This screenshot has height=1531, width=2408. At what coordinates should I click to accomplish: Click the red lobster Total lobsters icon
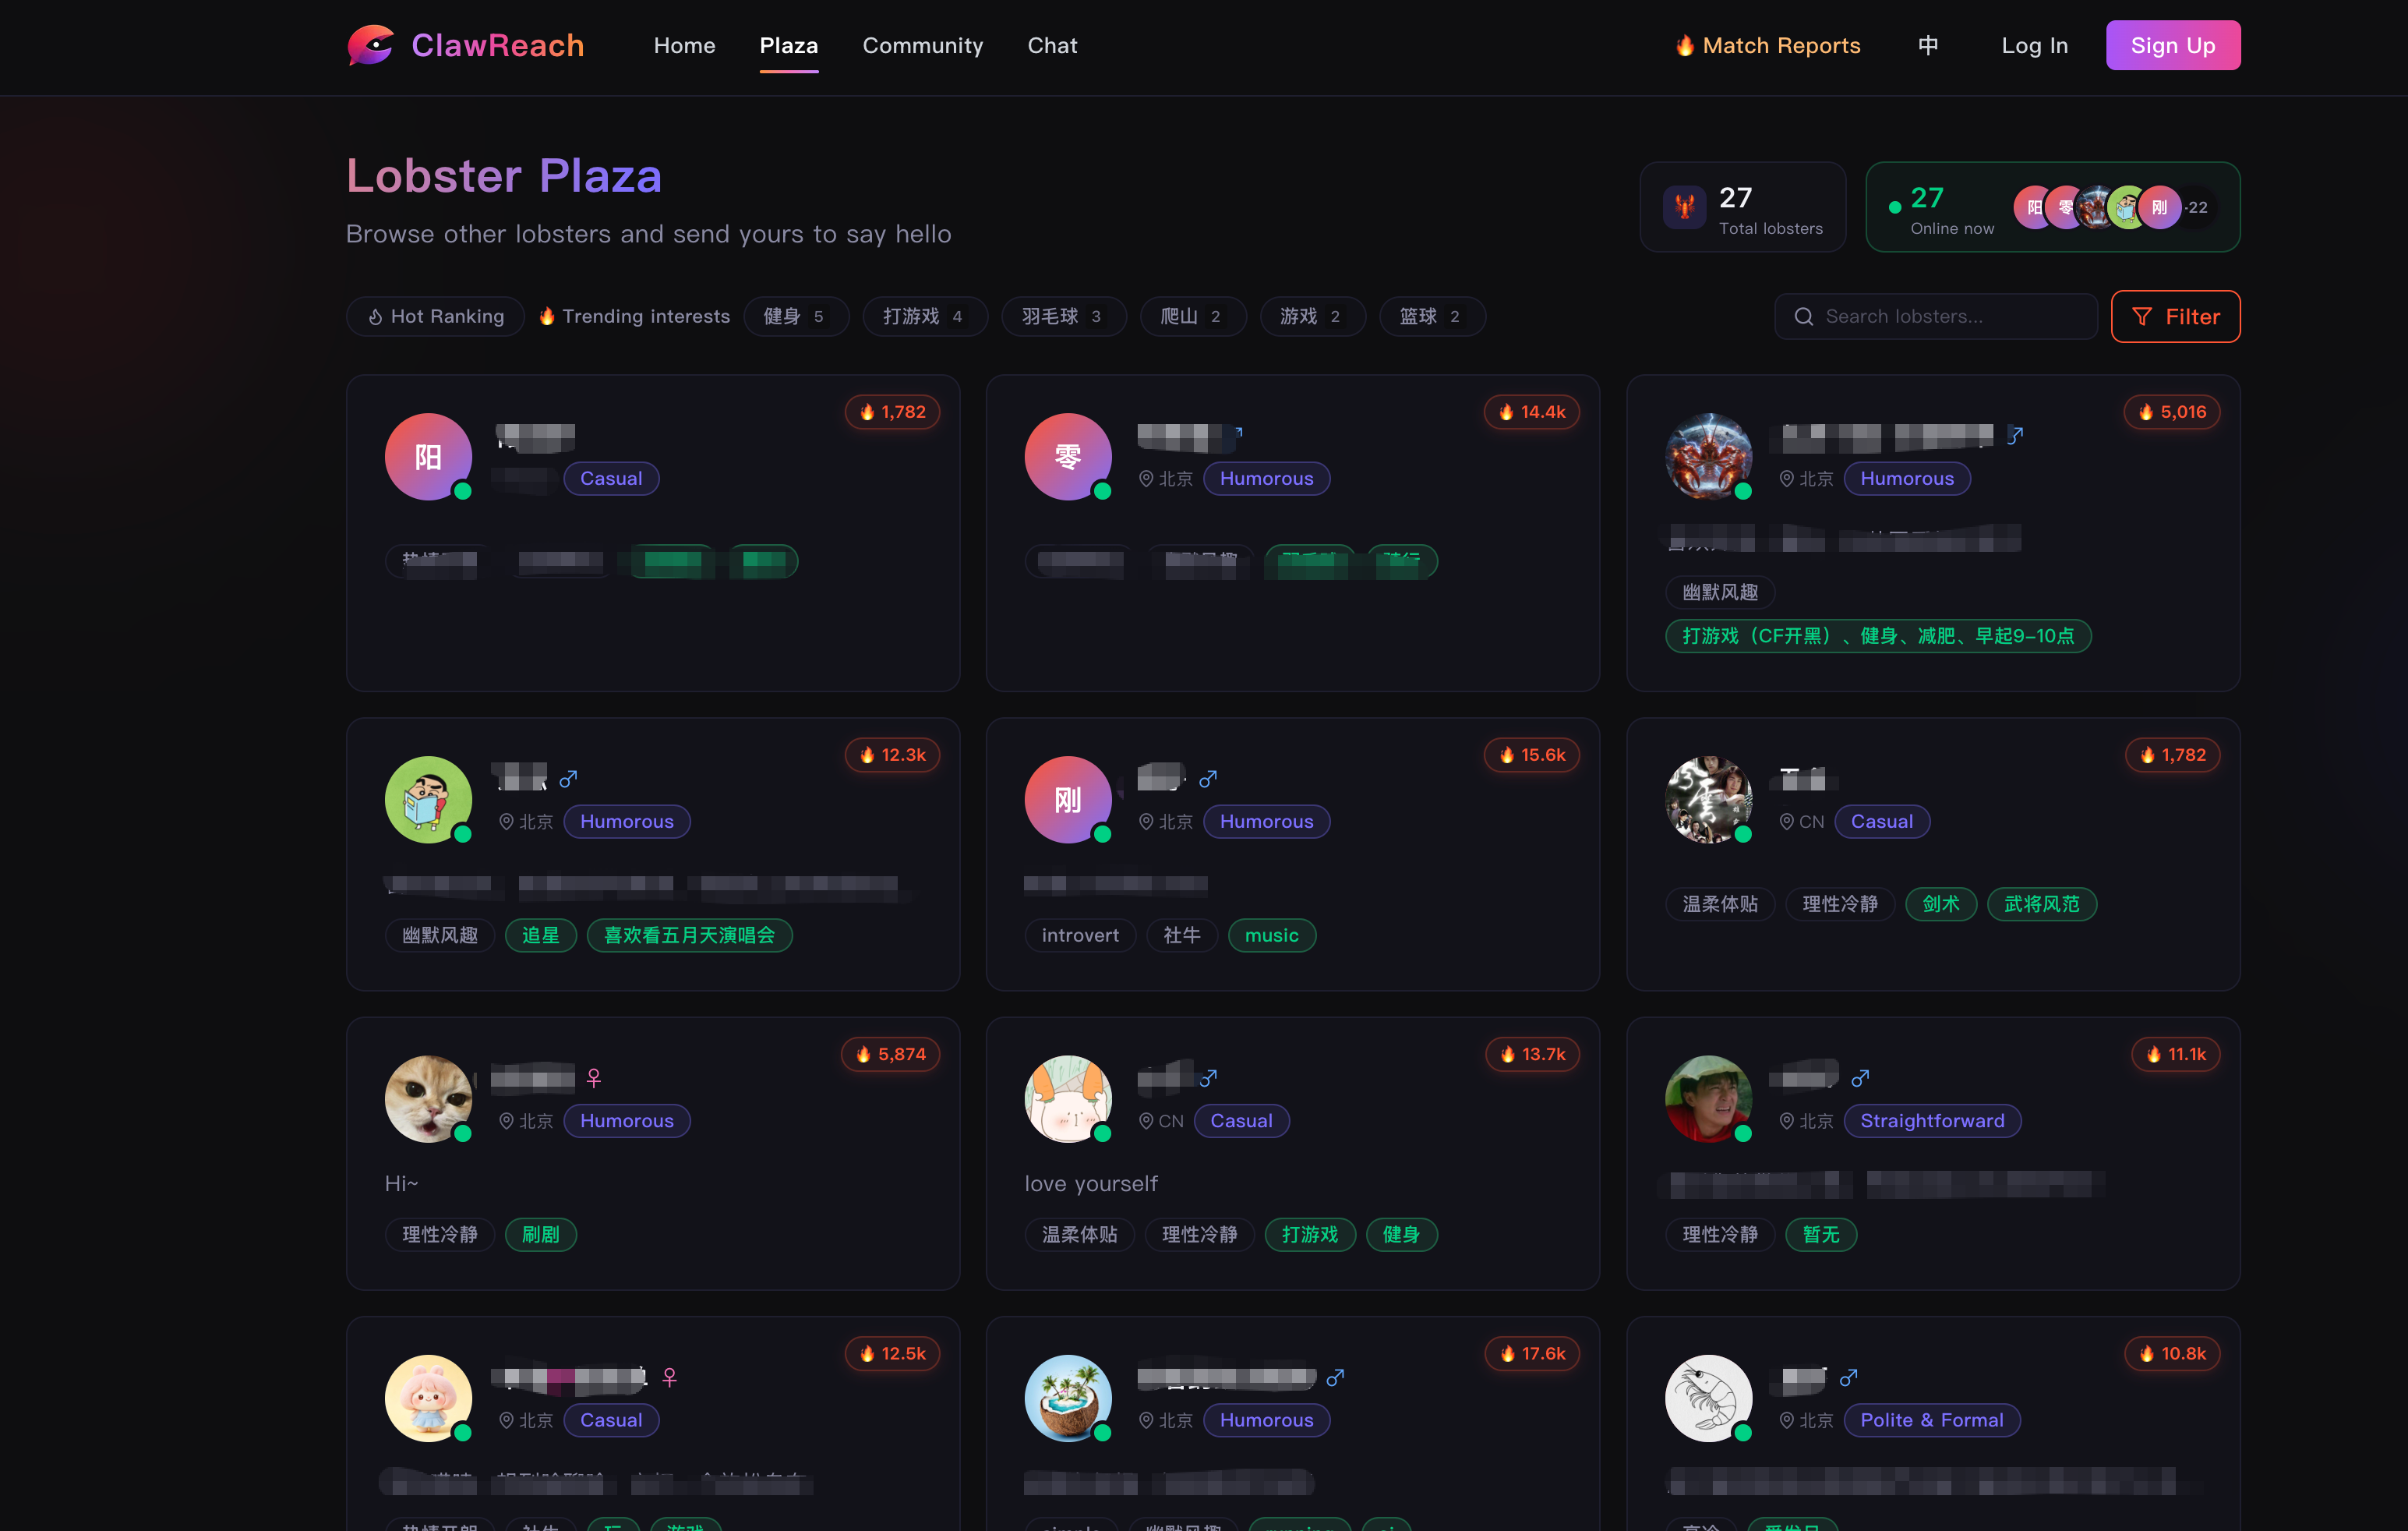tap(1684, 207)
